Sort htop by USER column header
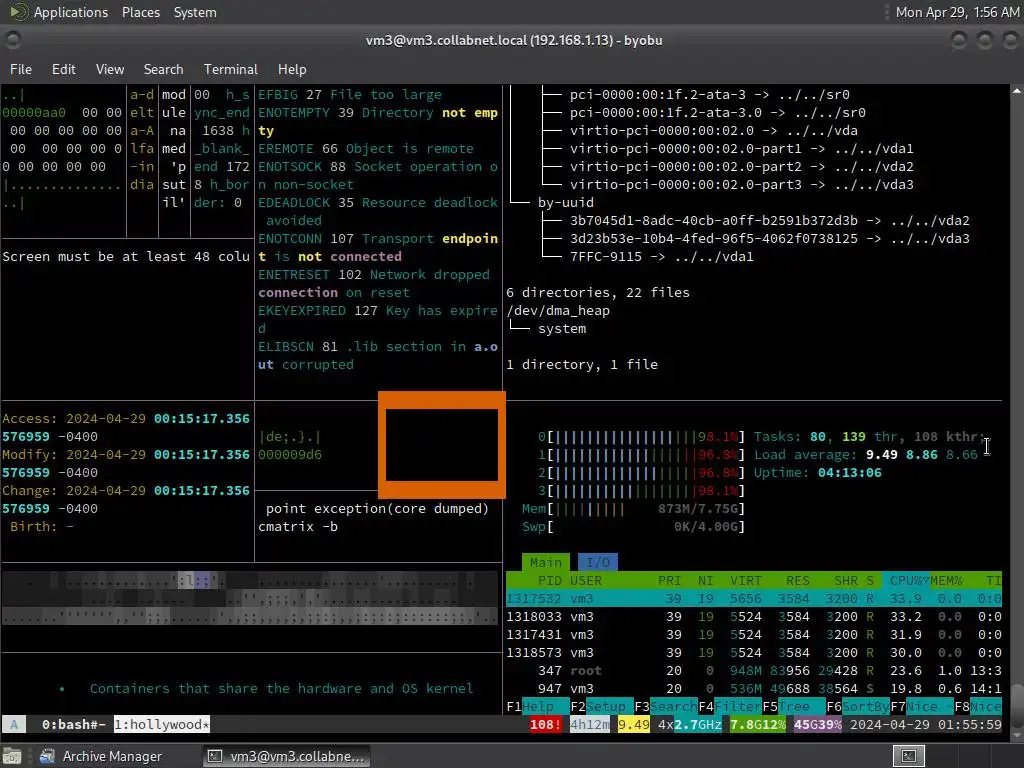The width and height of the screenshot is (1024, 768). [x=586, y=581]
